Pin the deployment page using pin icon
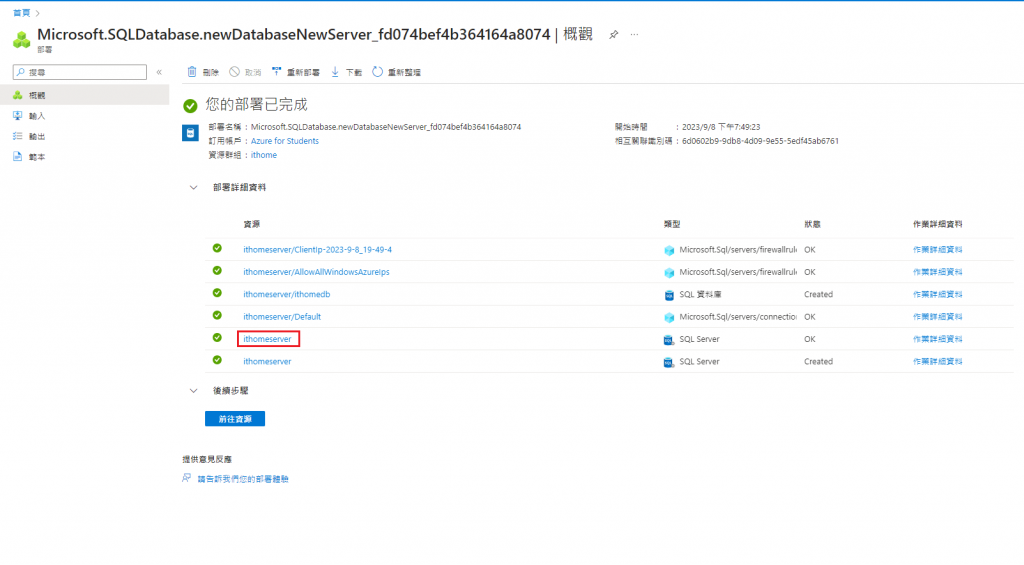This screenshot has height=565, width=1024. pos(613,35)
